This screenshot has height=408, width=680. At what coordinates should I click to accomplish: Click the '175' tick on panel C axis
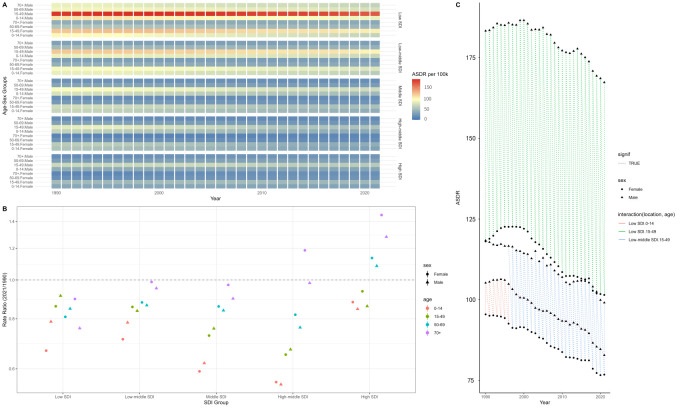[471, 58]
